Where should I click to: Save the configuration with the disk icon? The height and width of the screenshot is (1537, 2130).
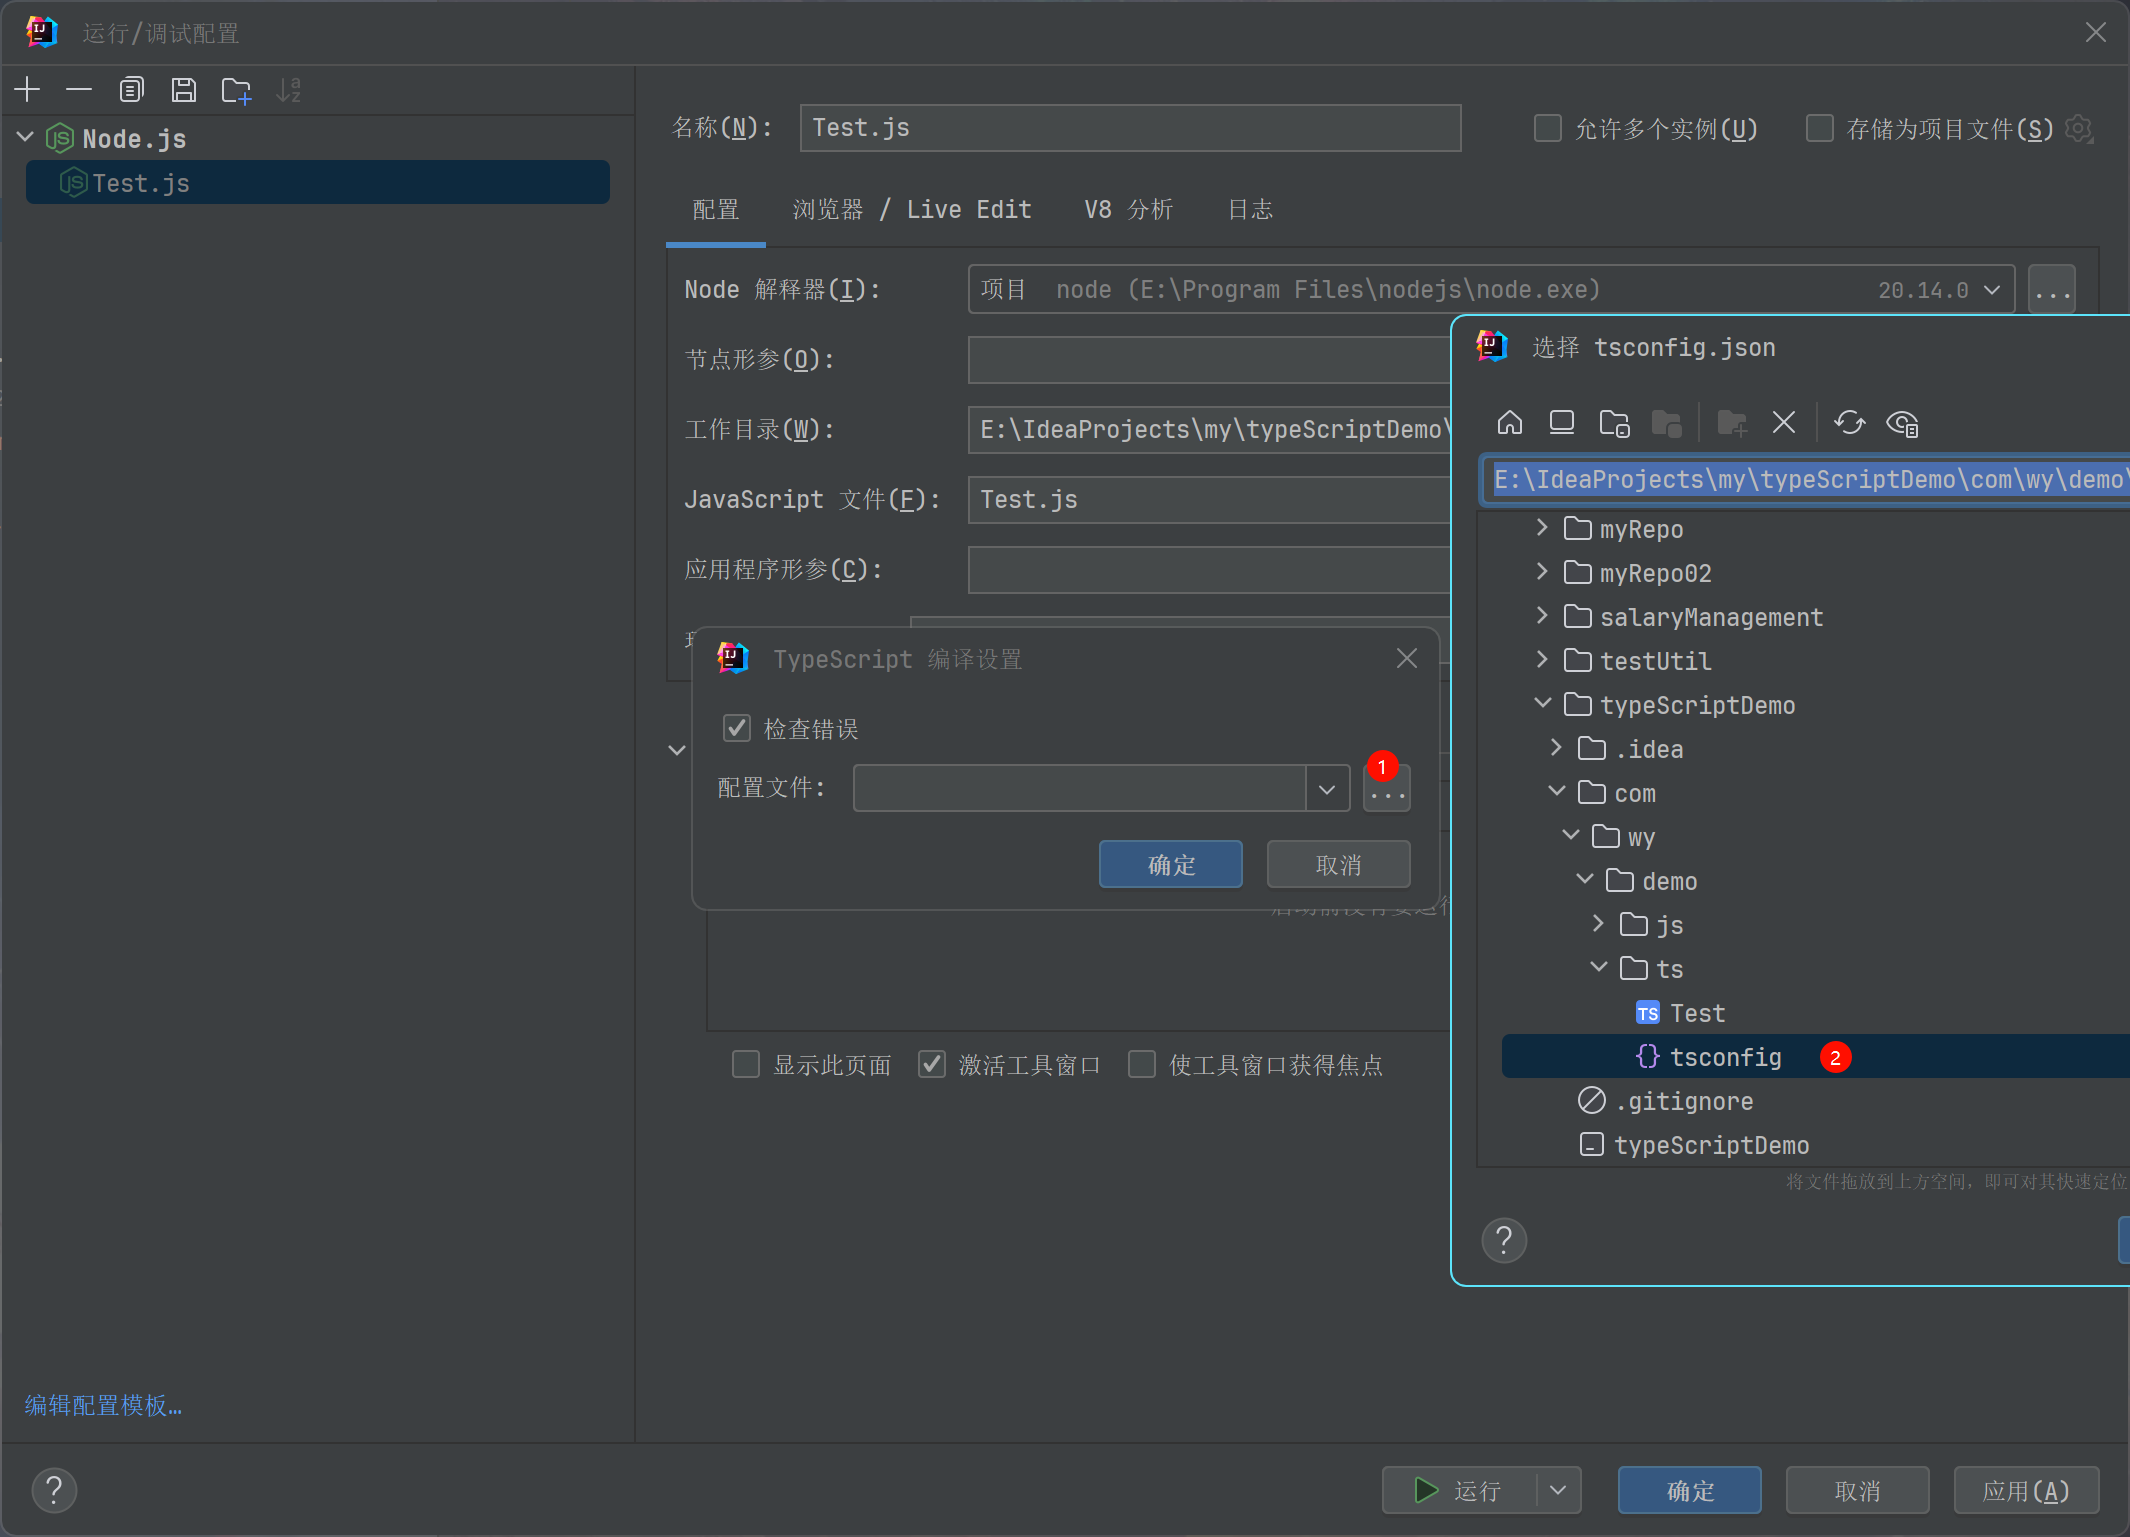point(183,90)
